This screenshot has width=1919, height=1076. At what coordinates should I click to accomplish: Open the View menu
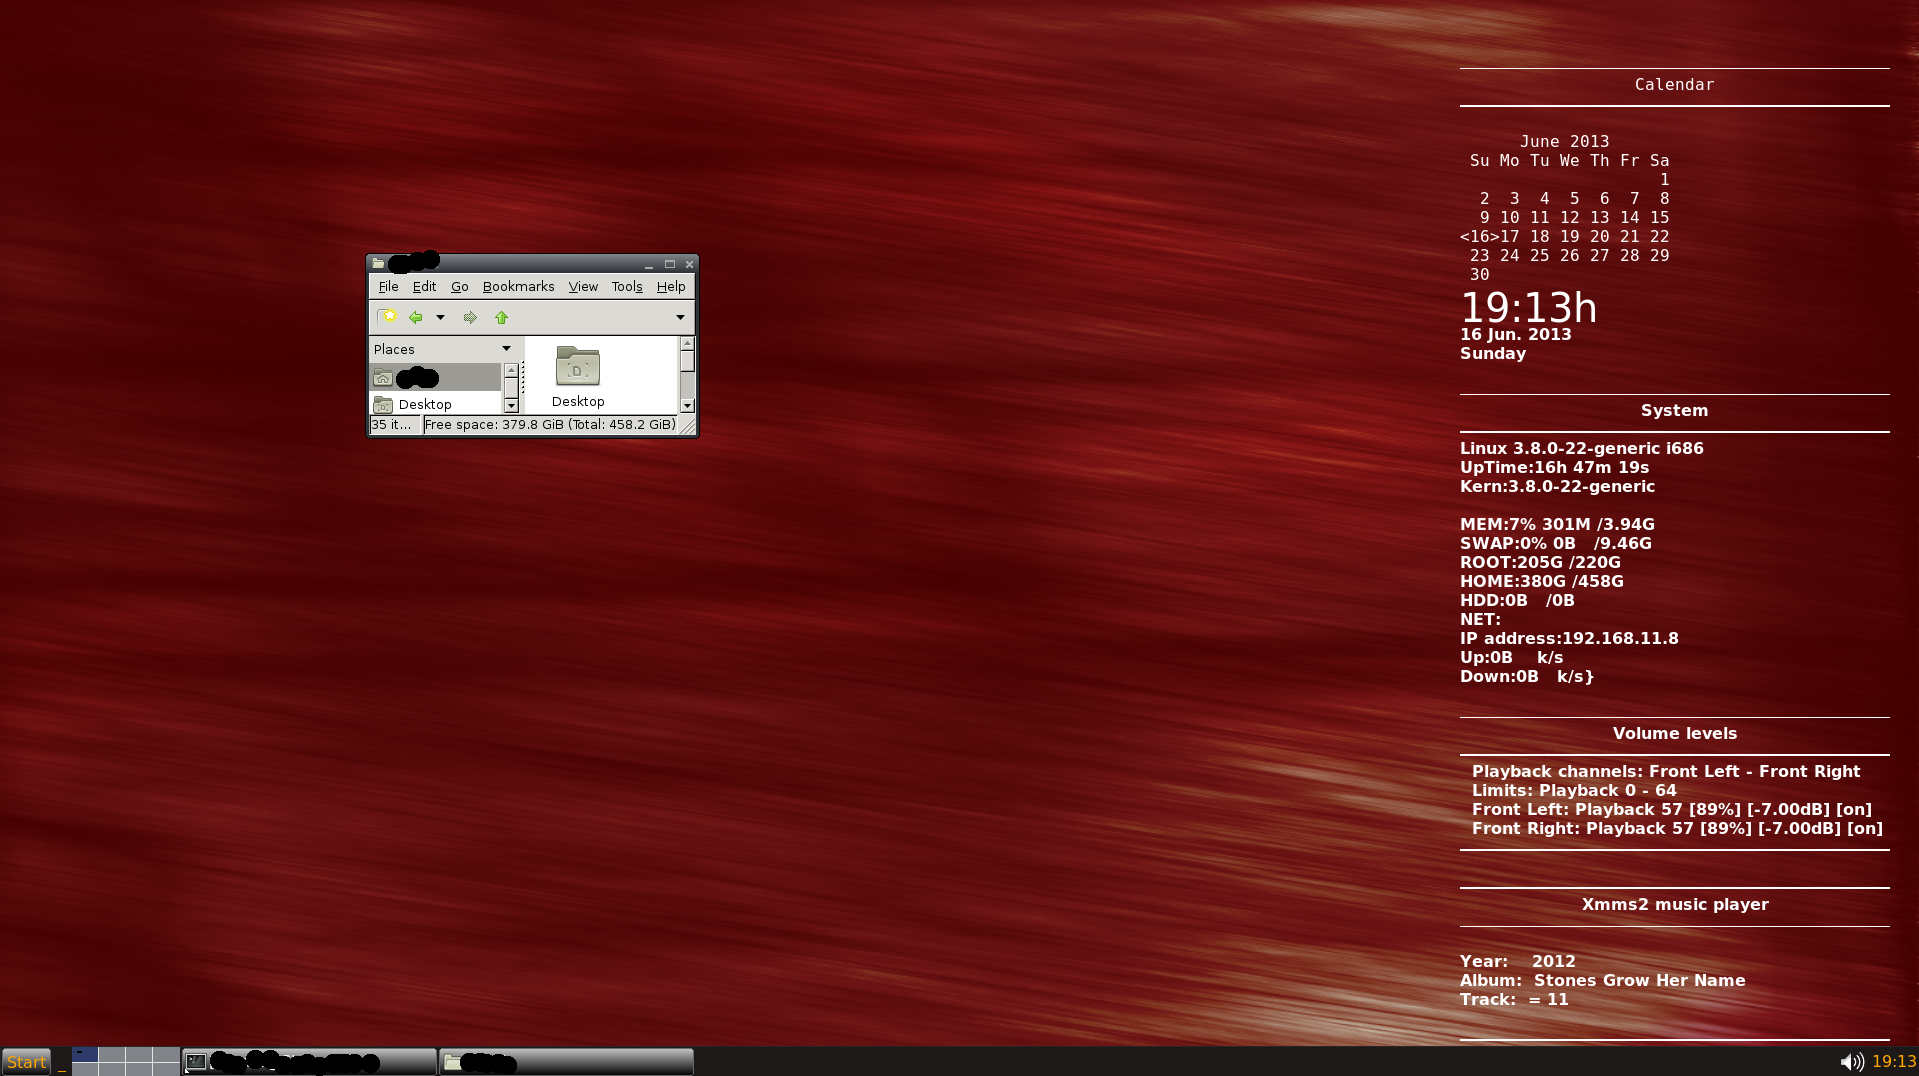click(x=583, y=286)
